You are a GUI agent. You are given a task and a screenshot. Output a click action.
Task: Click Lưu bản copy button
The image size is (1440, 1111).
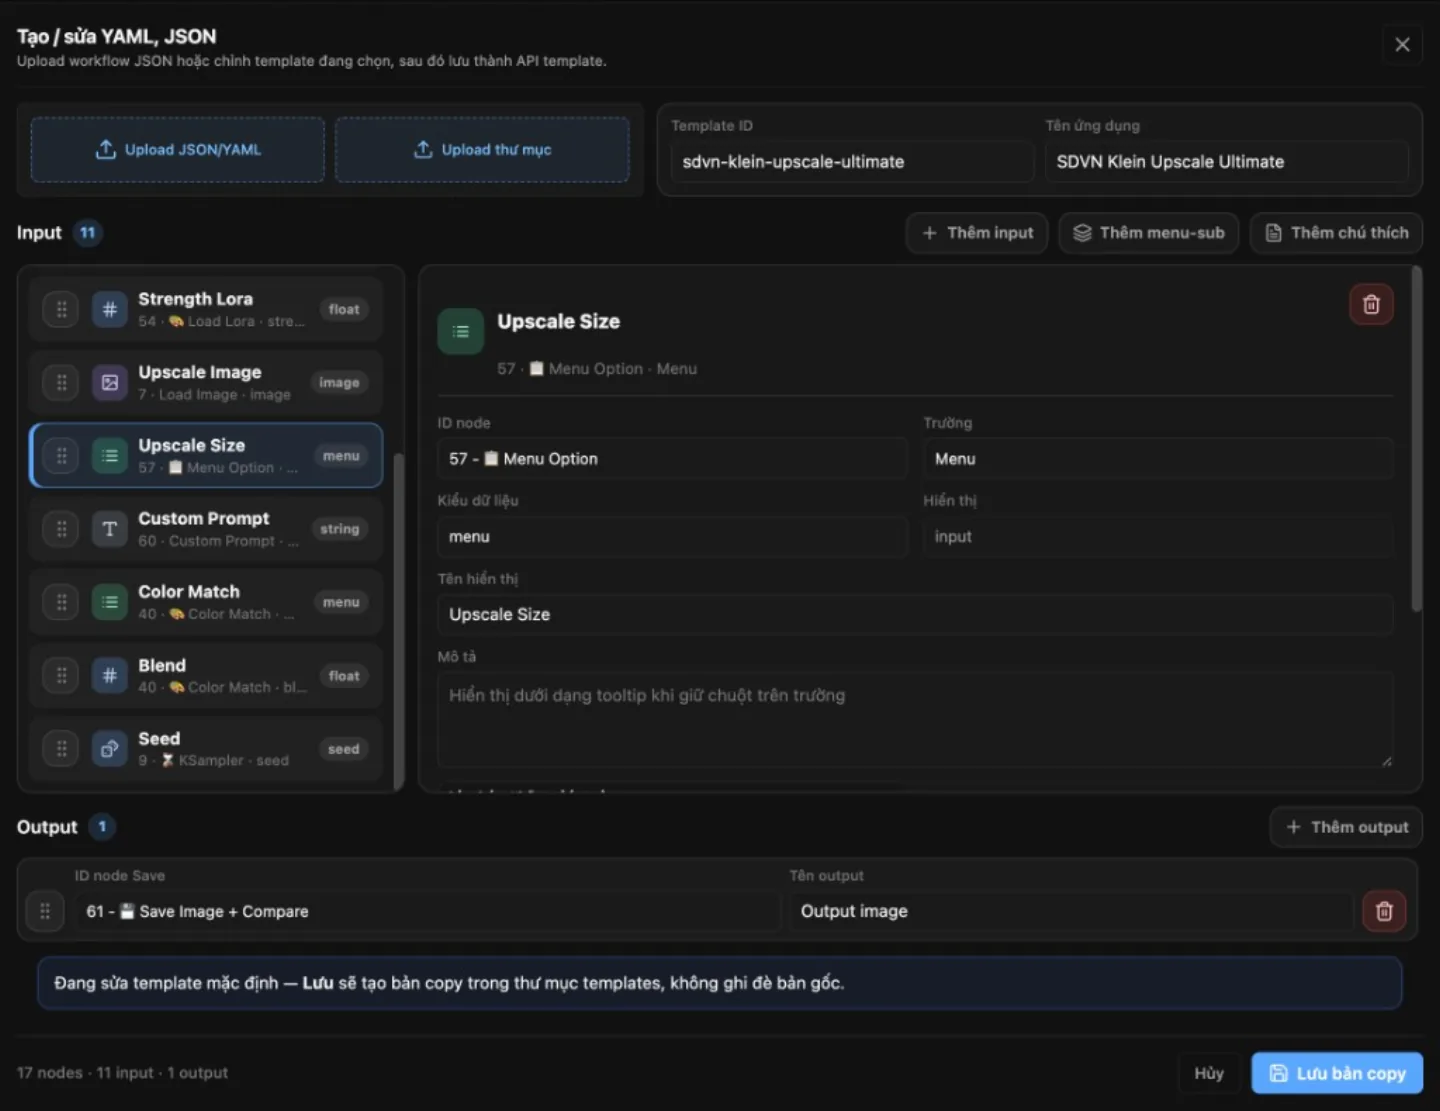pyautogui.click(x=1337, y=1073)
